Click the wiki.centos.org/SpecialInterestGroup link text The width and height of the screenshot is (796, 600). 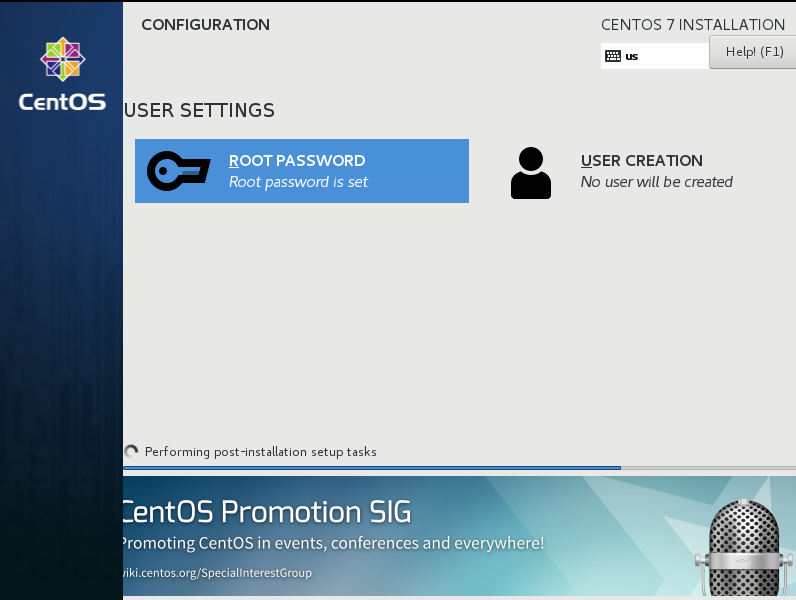click(x=217, y=573)
